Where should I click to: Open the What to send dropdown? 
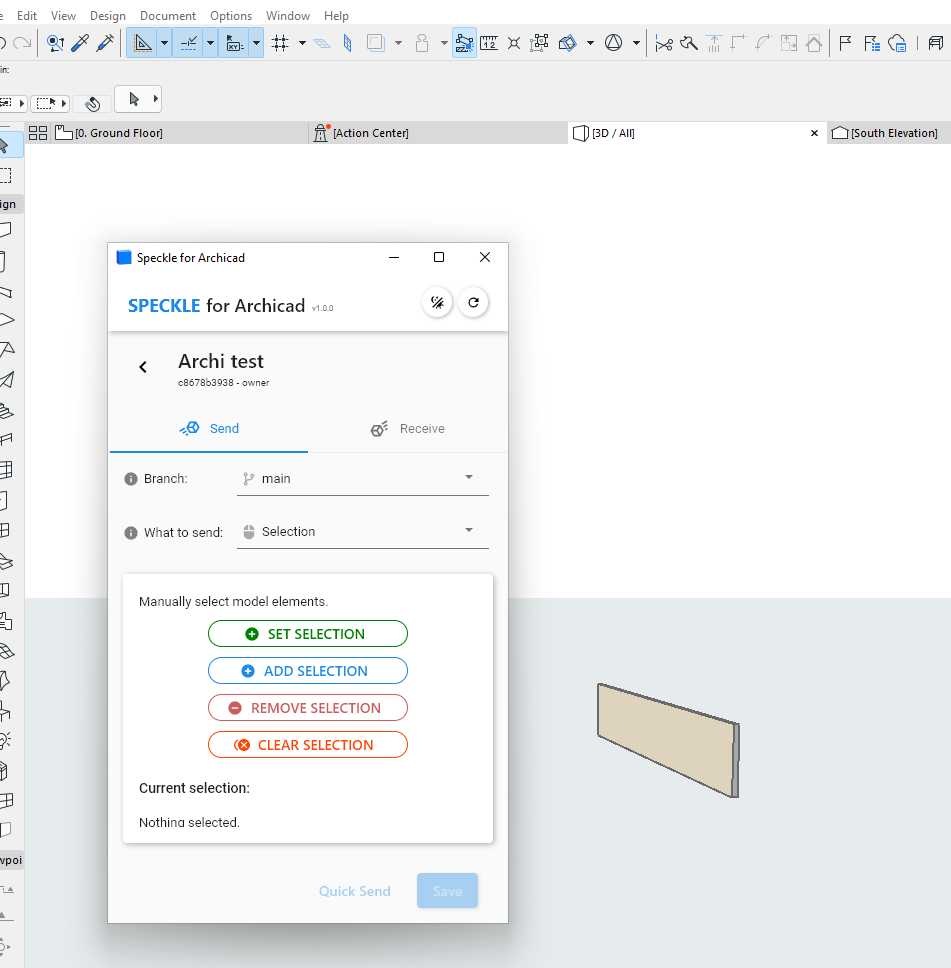coord(362,531)
